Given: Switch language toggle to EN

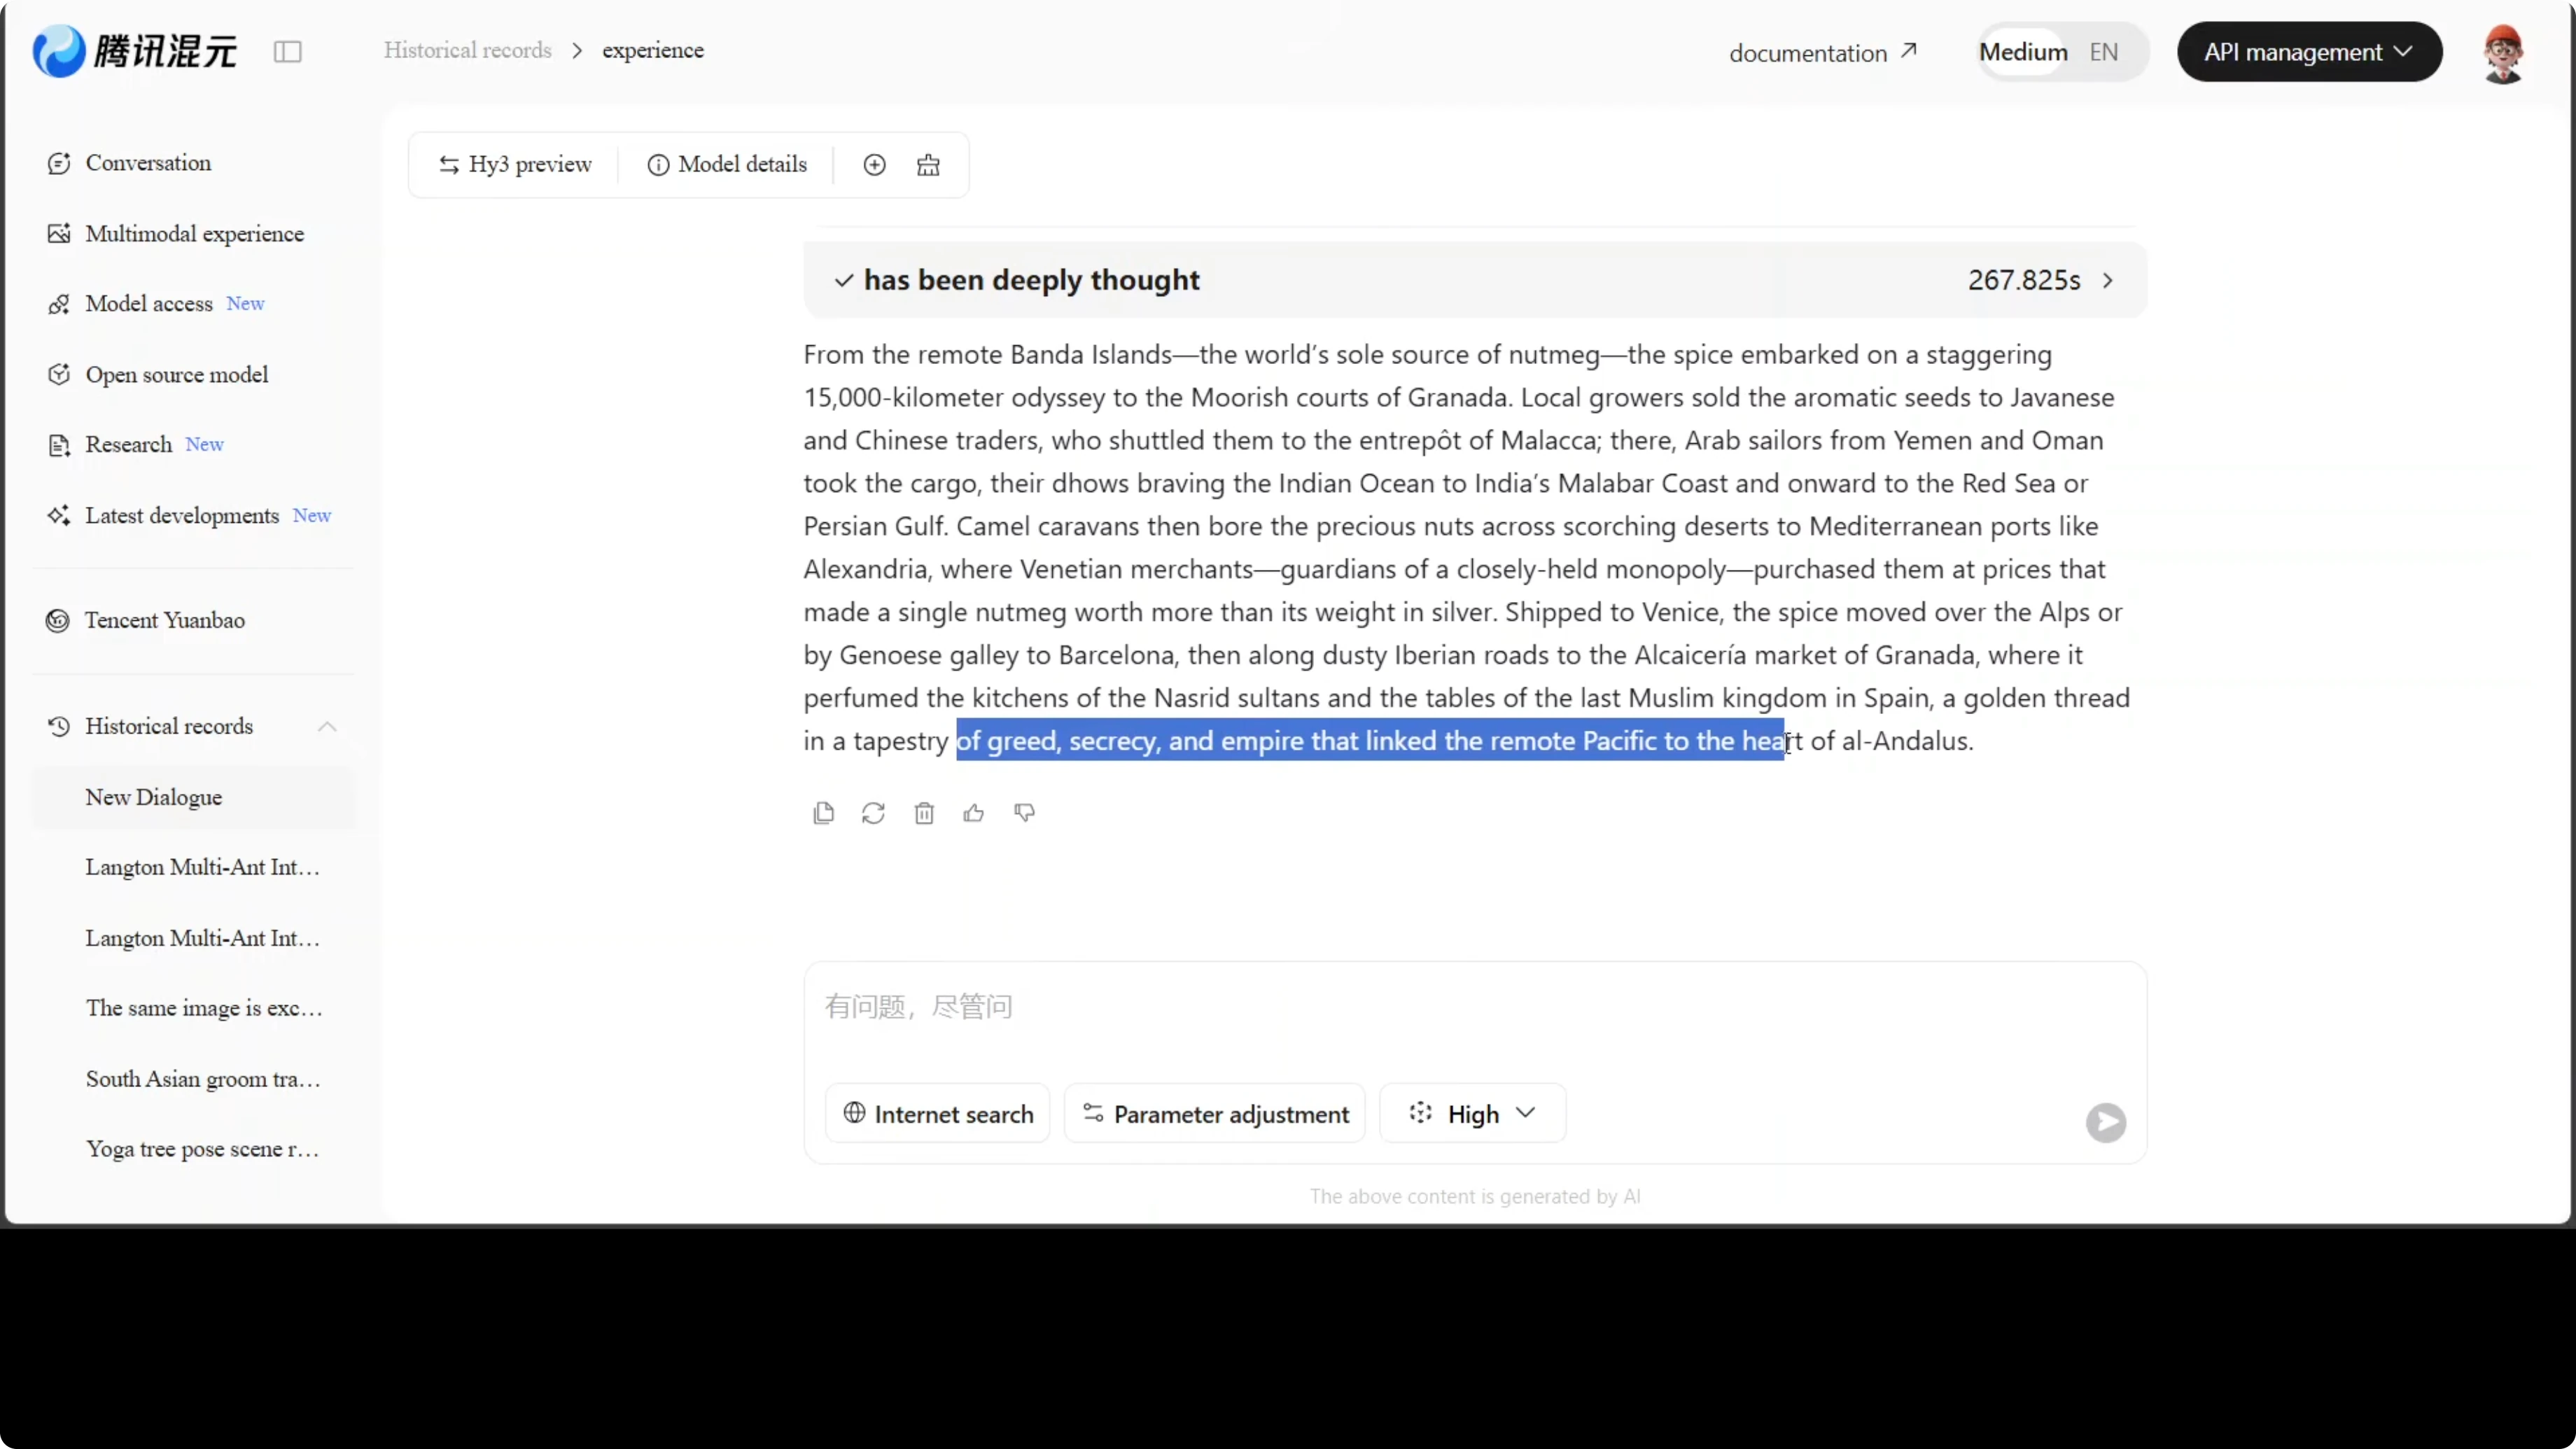Looking at the screenshot, I should click(x=2103, y=52).
